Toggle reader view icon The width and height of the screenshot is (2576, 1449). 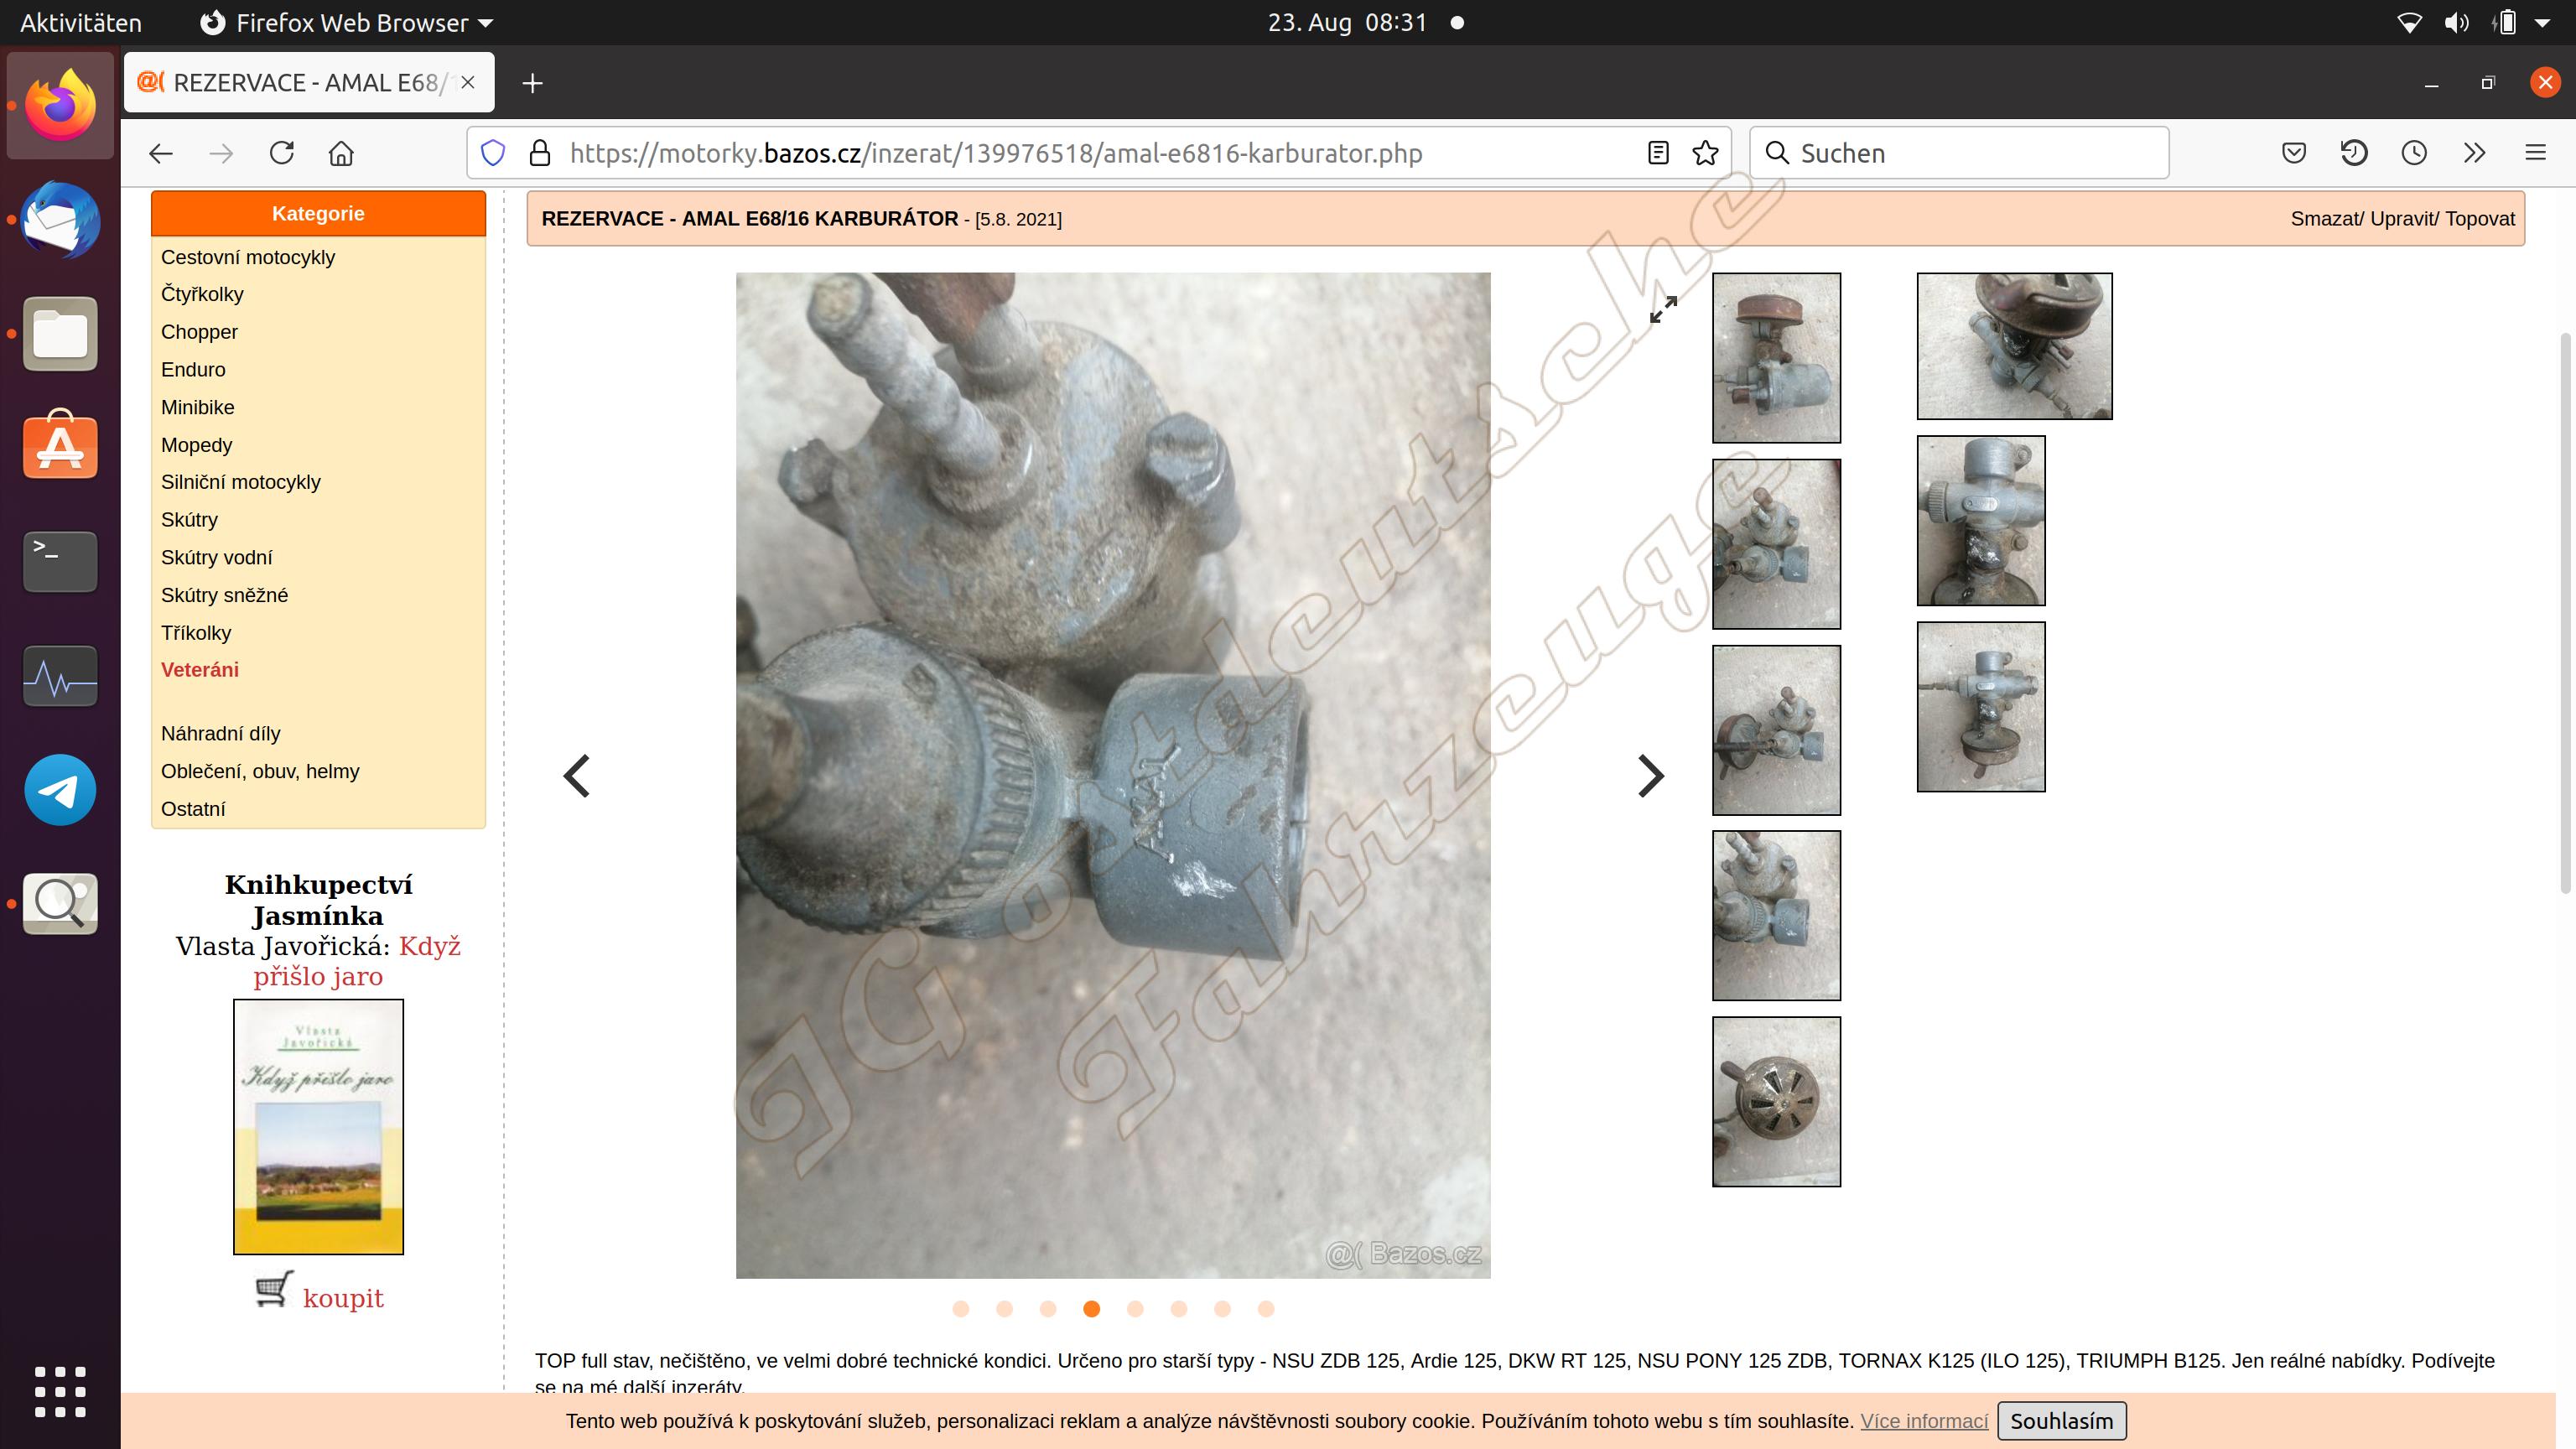click(x=1658, y=153)
